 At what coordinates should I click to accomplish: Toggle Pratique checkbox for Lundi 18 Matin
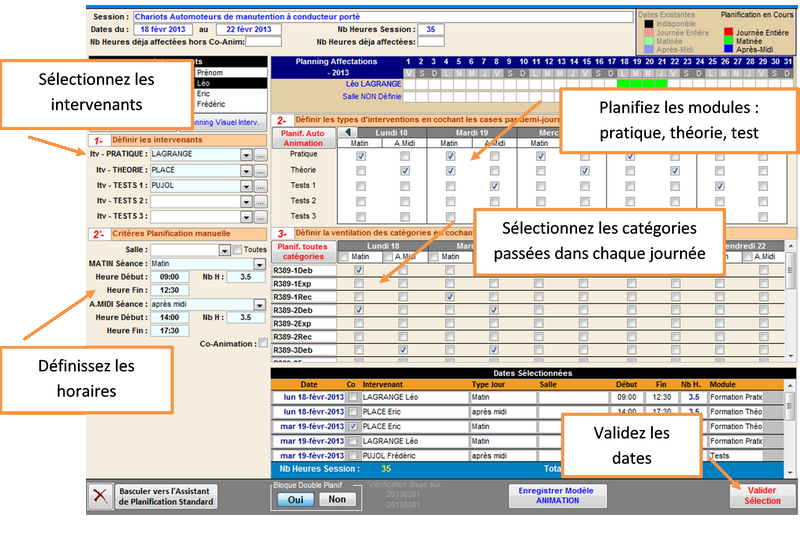coord(359,156)
